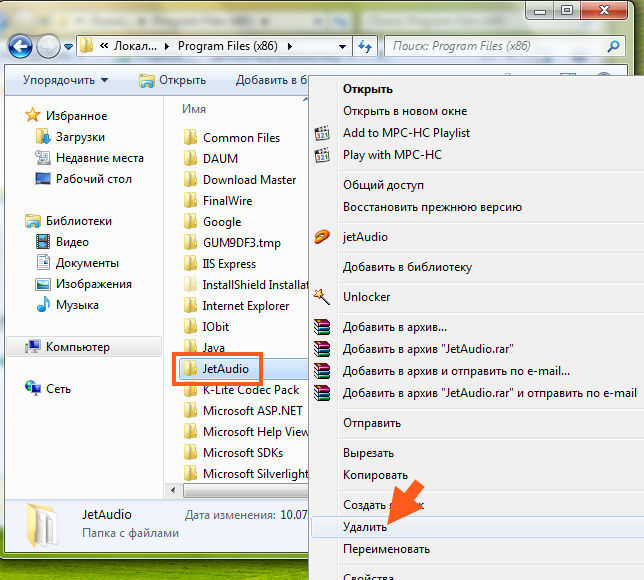Open the jetAudio context menu entry

pyautogui.click(x=365, y=237)
